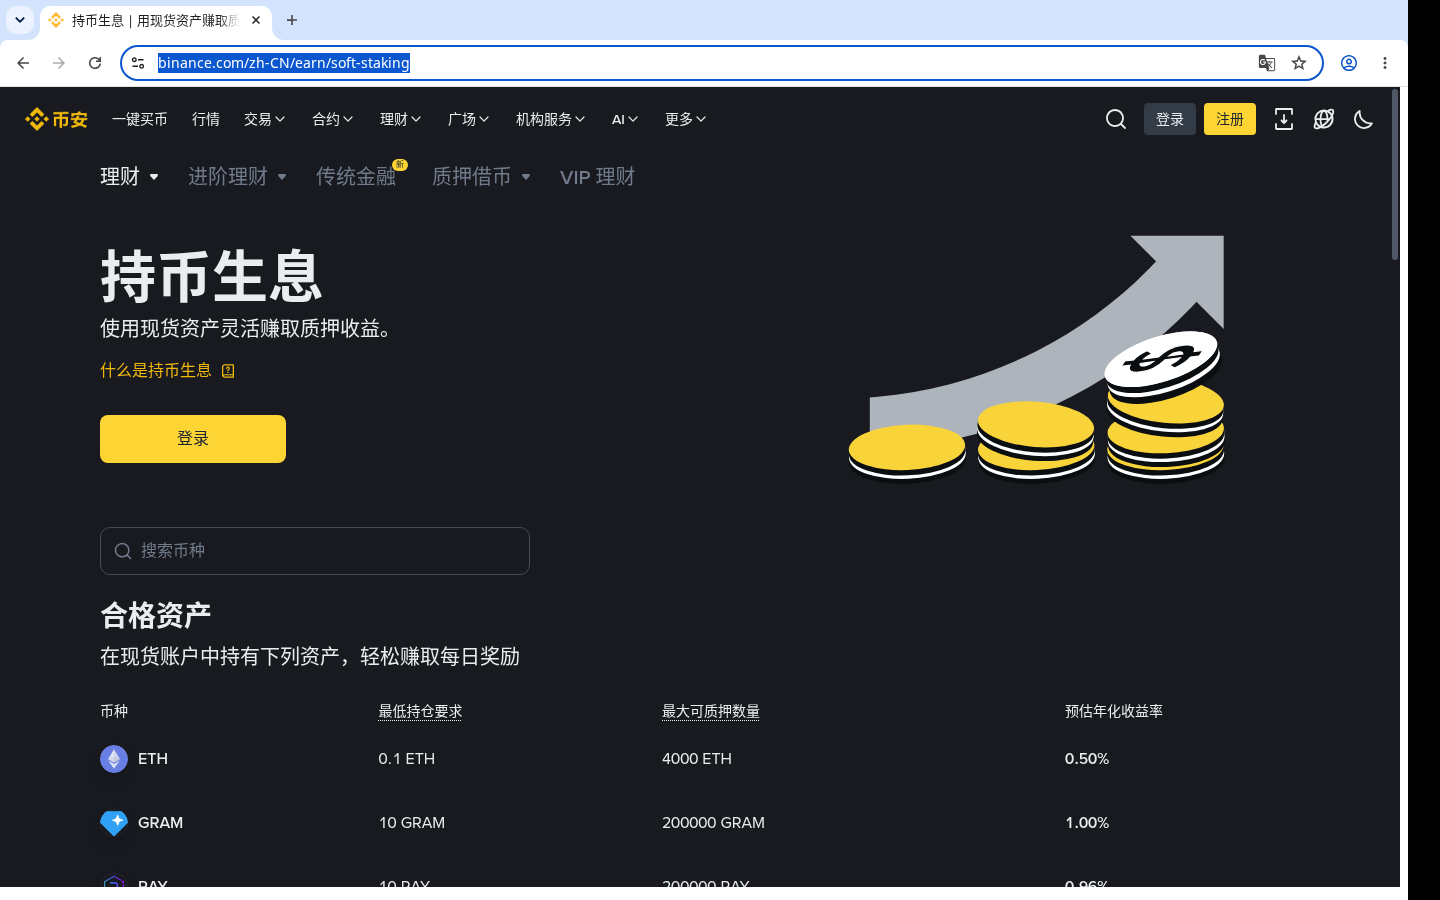
Task: Close the 持币生息 browser tab
Action: (x=256, y=20)
